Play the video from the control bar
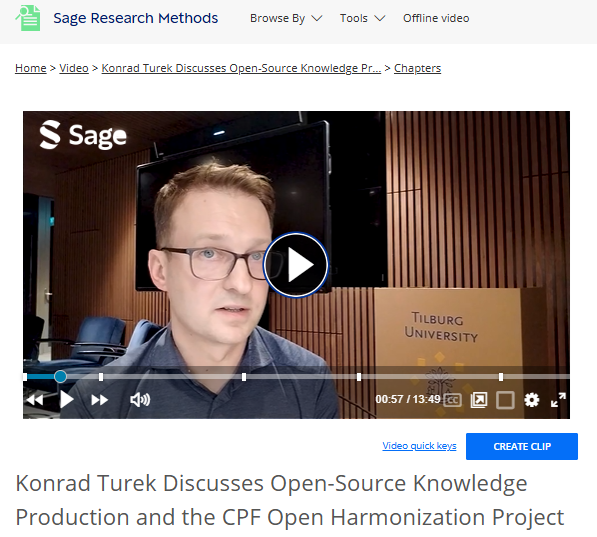 click(x=67, y=400)
